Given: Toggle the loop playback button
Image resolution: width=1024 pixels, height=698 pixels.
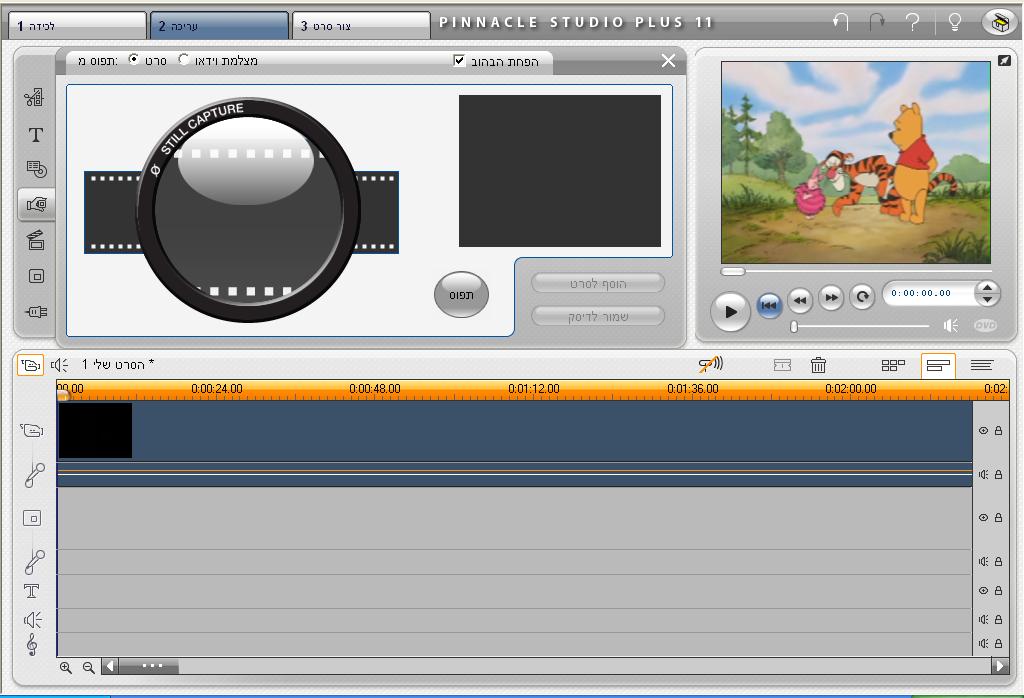Looking at the screenshot, I should [862, 297].
